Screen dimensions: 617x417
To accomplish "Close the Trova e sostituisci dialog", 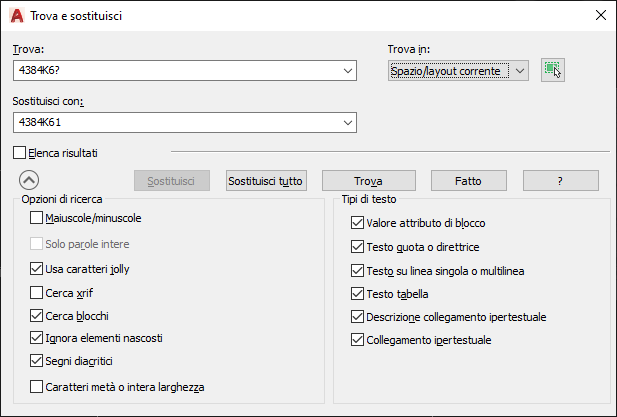I will [600, 15].
